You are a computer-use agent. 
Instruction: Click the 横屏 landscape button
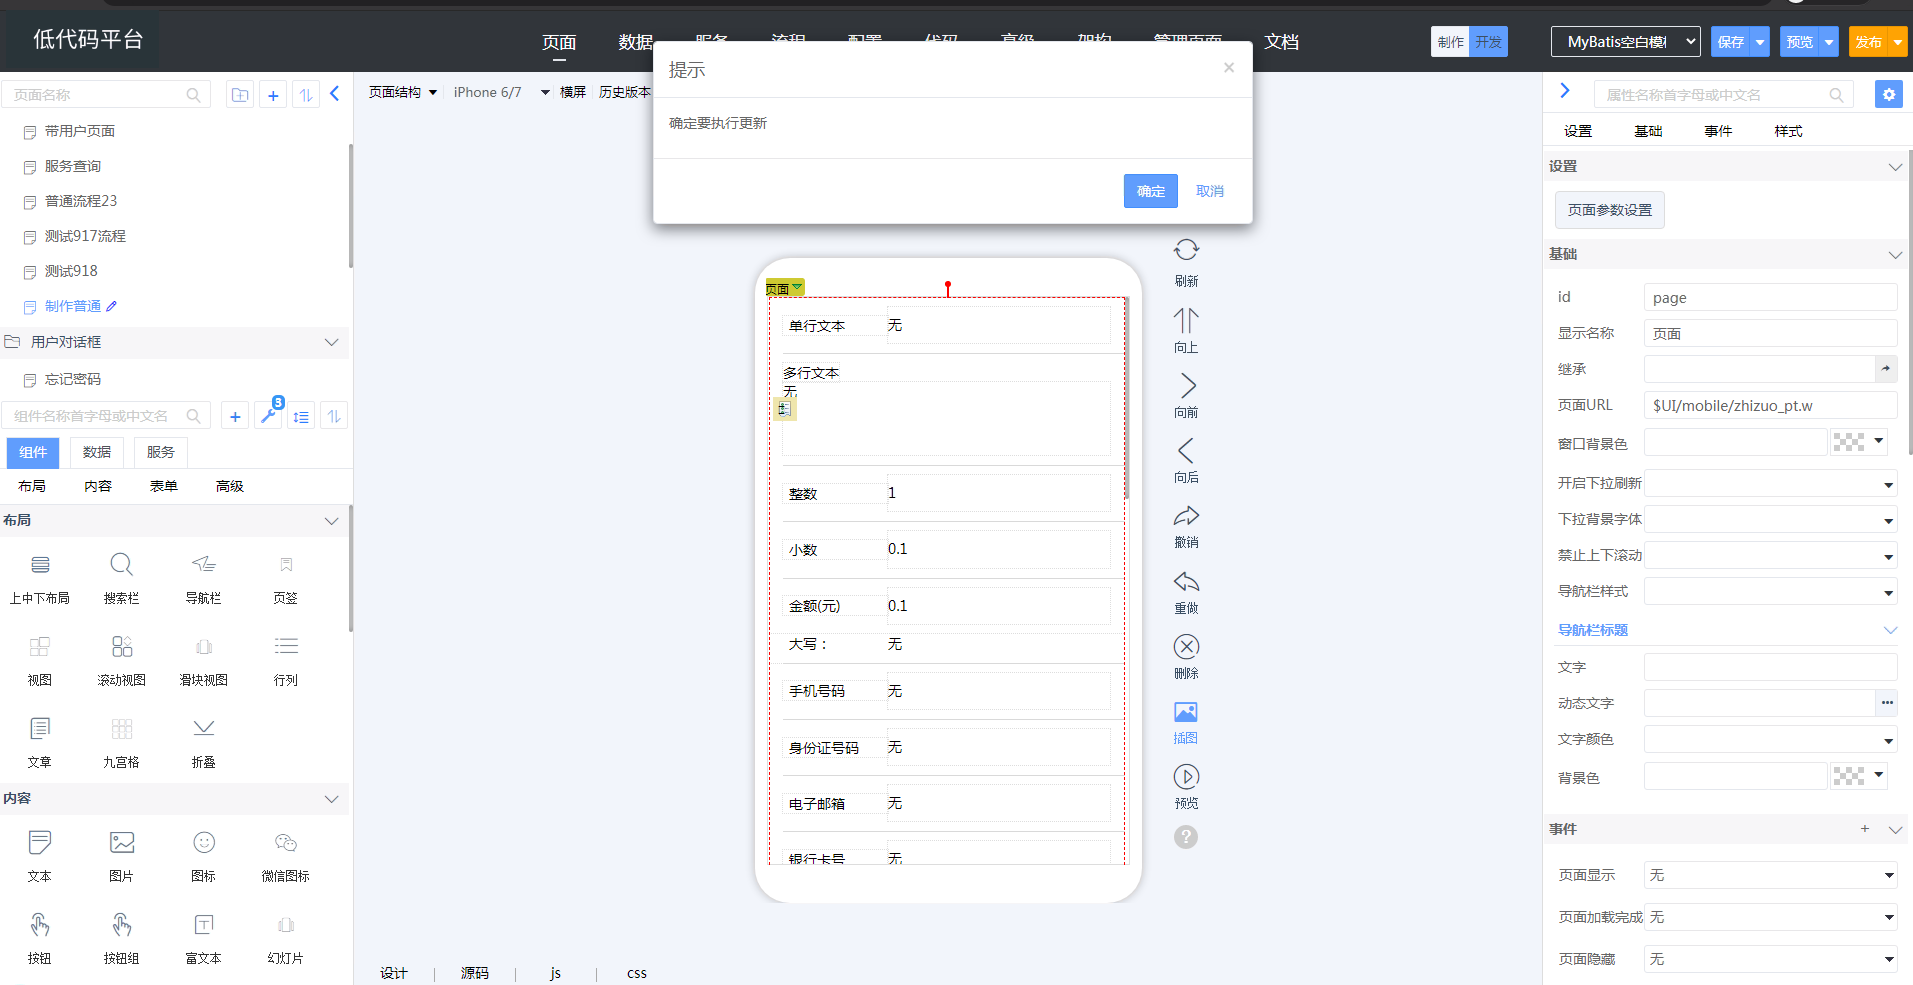point(573,92)
